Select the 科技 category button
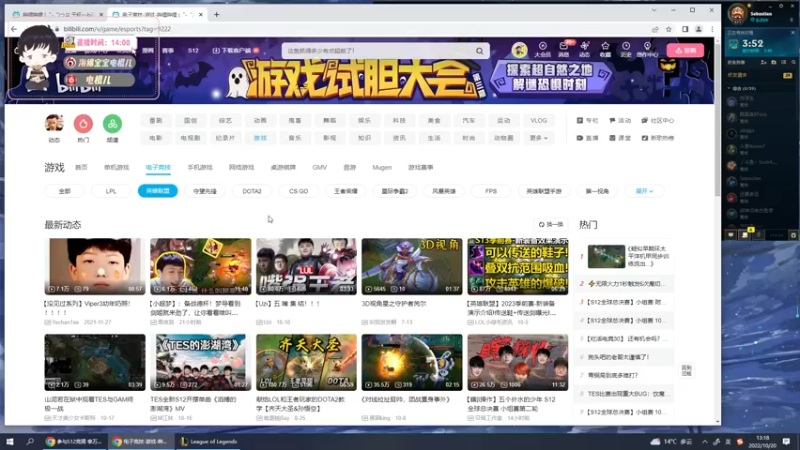 tap(399, 121)
